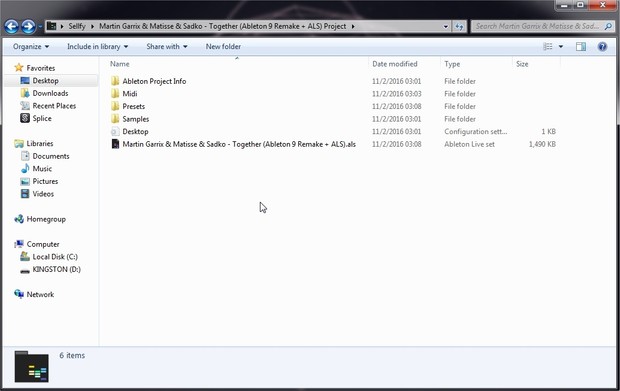Click the New folder button
This screenshot has height=391, width=620.
[x=223, y=47]
